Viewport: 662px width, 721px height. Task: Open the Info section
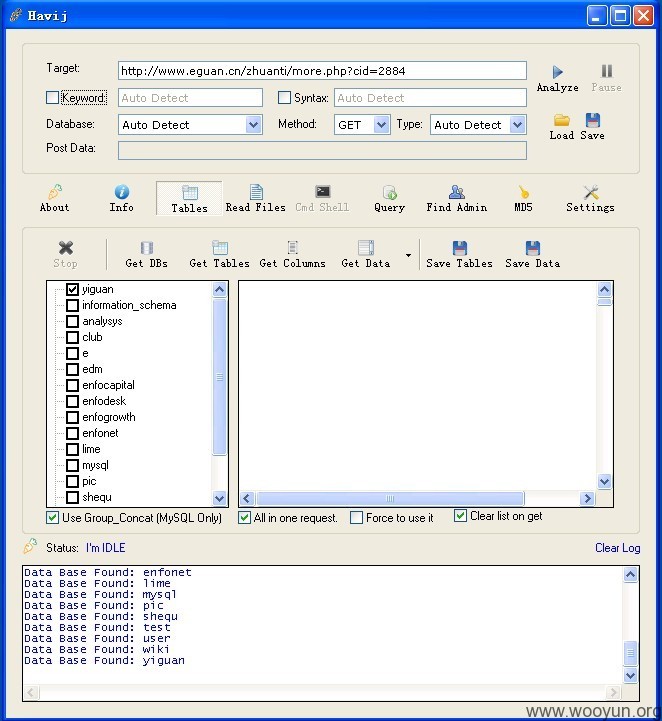tap(121, 198)
